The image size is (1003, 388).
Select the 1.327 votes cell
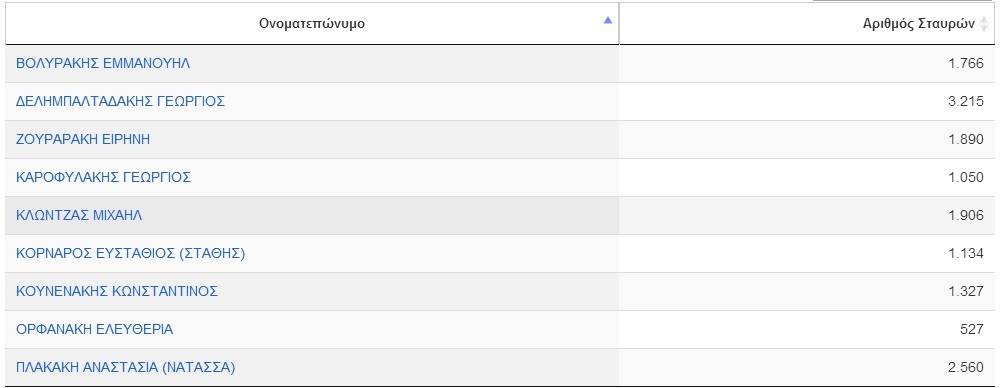click(807, 291)
